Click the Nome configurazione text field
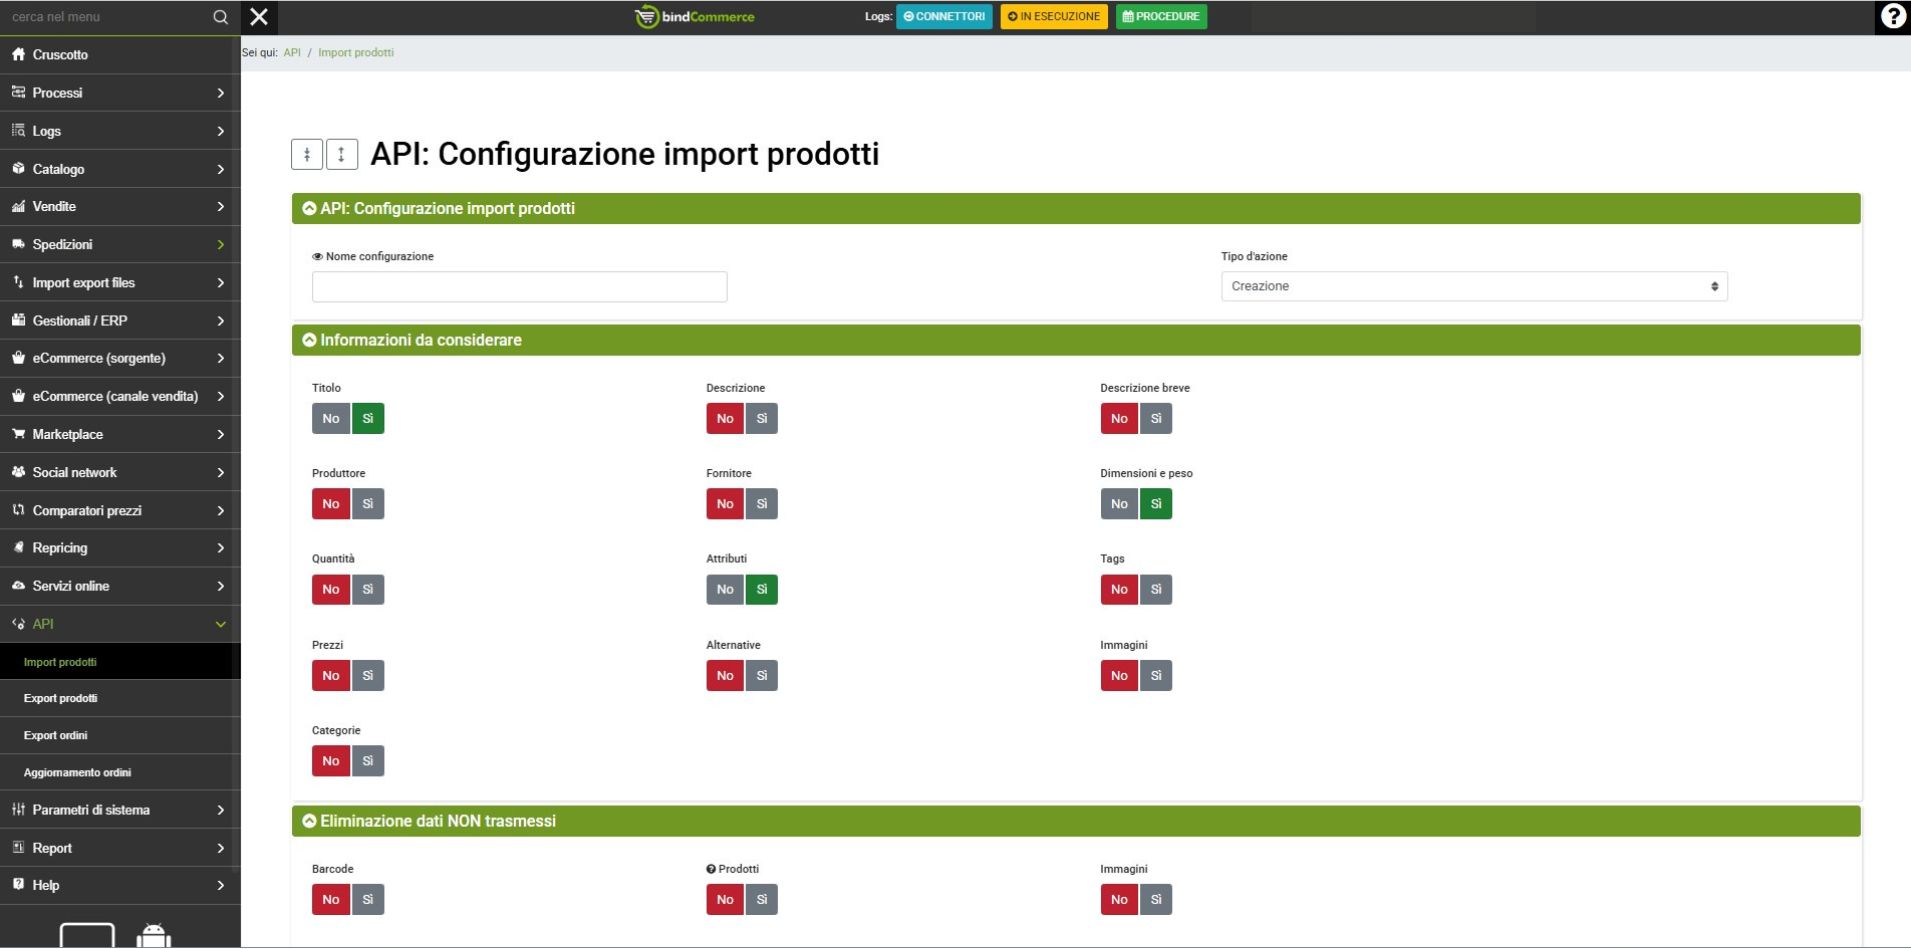Image resolution: width=1911 pixels, height=949 pixels. tap(519, 287)
